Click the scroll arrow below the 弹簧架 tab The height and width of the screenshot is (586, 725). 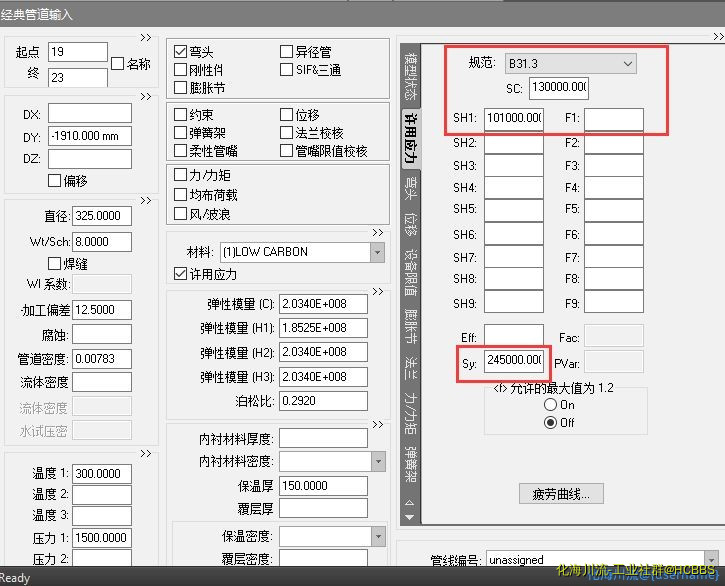[408, 516]
